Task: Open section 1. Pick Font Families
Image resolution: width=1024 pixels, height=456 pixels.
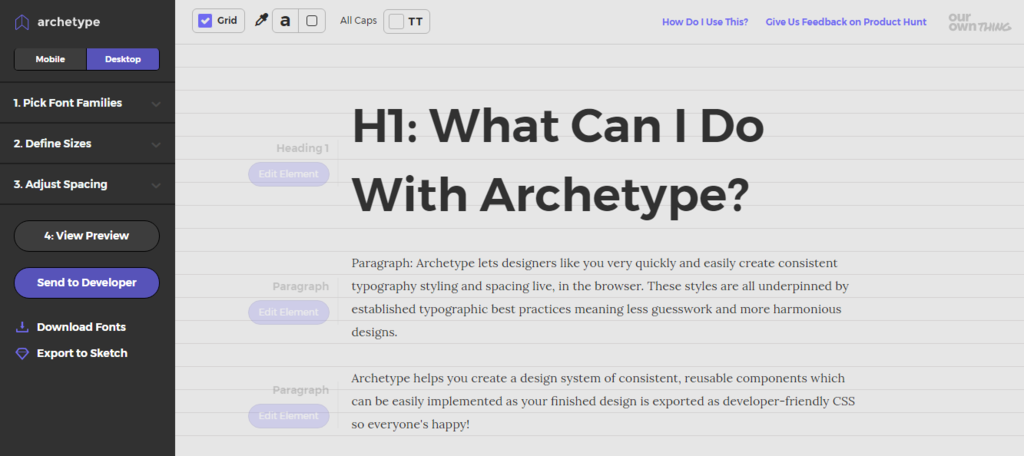Action: pos(88,103)
